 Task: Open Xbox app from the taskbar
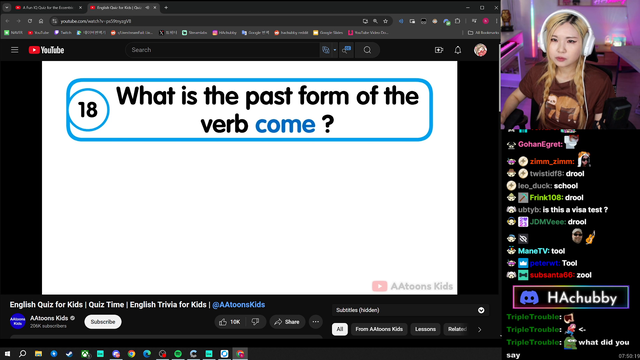[85, 353]
